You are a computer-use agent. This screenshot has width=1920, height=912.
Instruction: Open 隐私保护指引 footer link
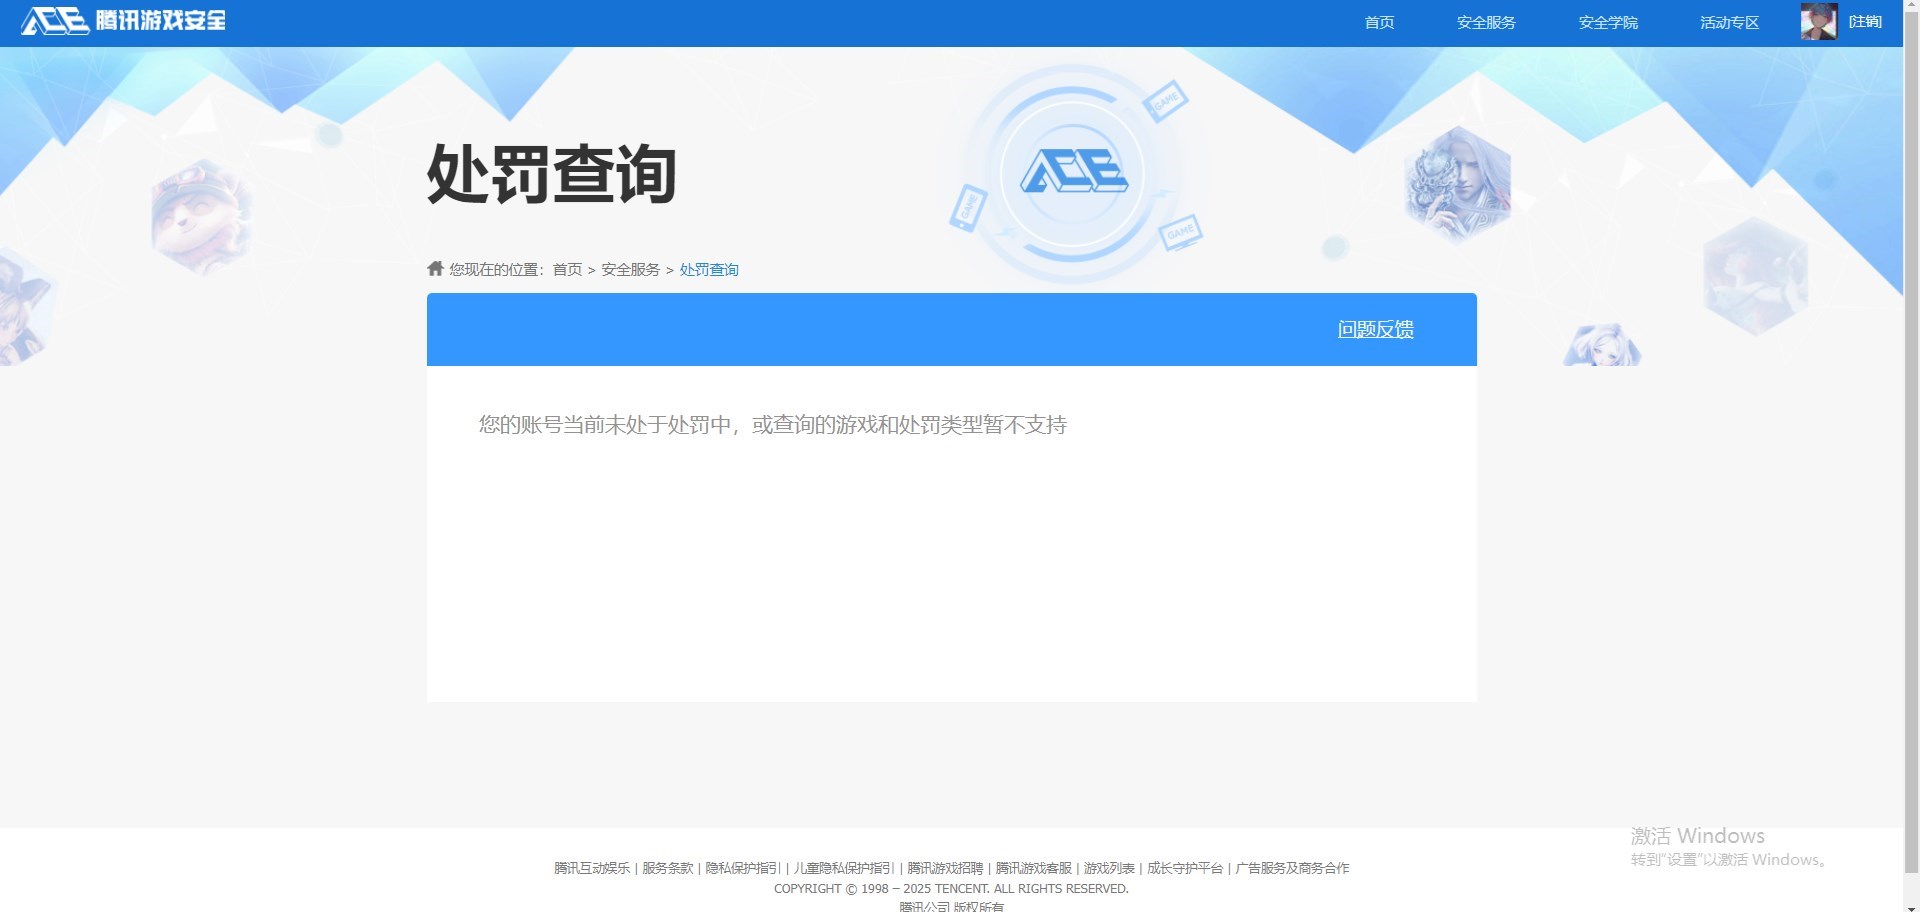pyautogui.click(x=742, y=868)
